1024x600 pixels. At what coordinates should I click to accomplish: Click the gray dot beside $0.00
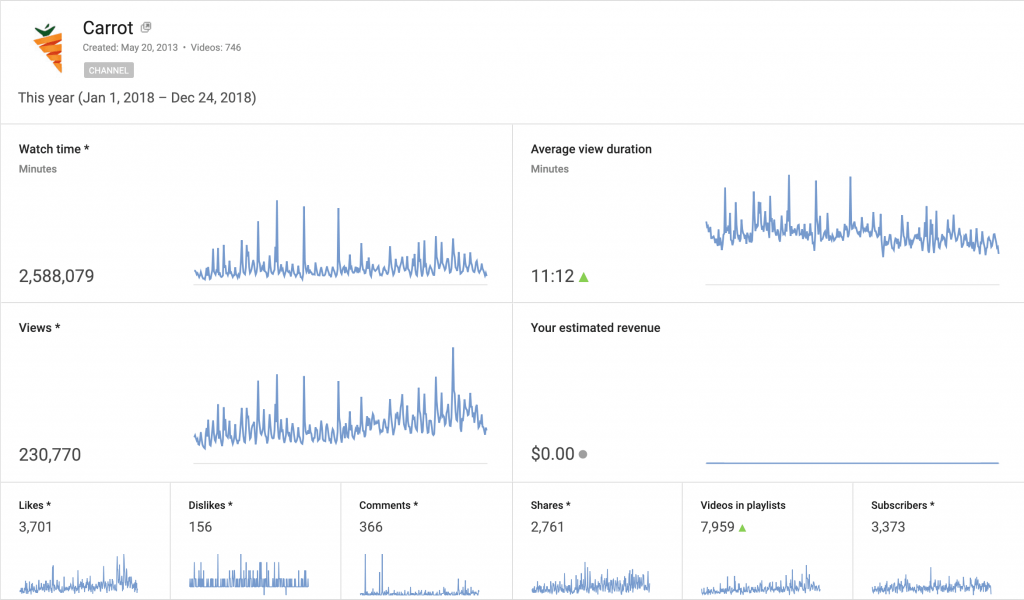583,454
